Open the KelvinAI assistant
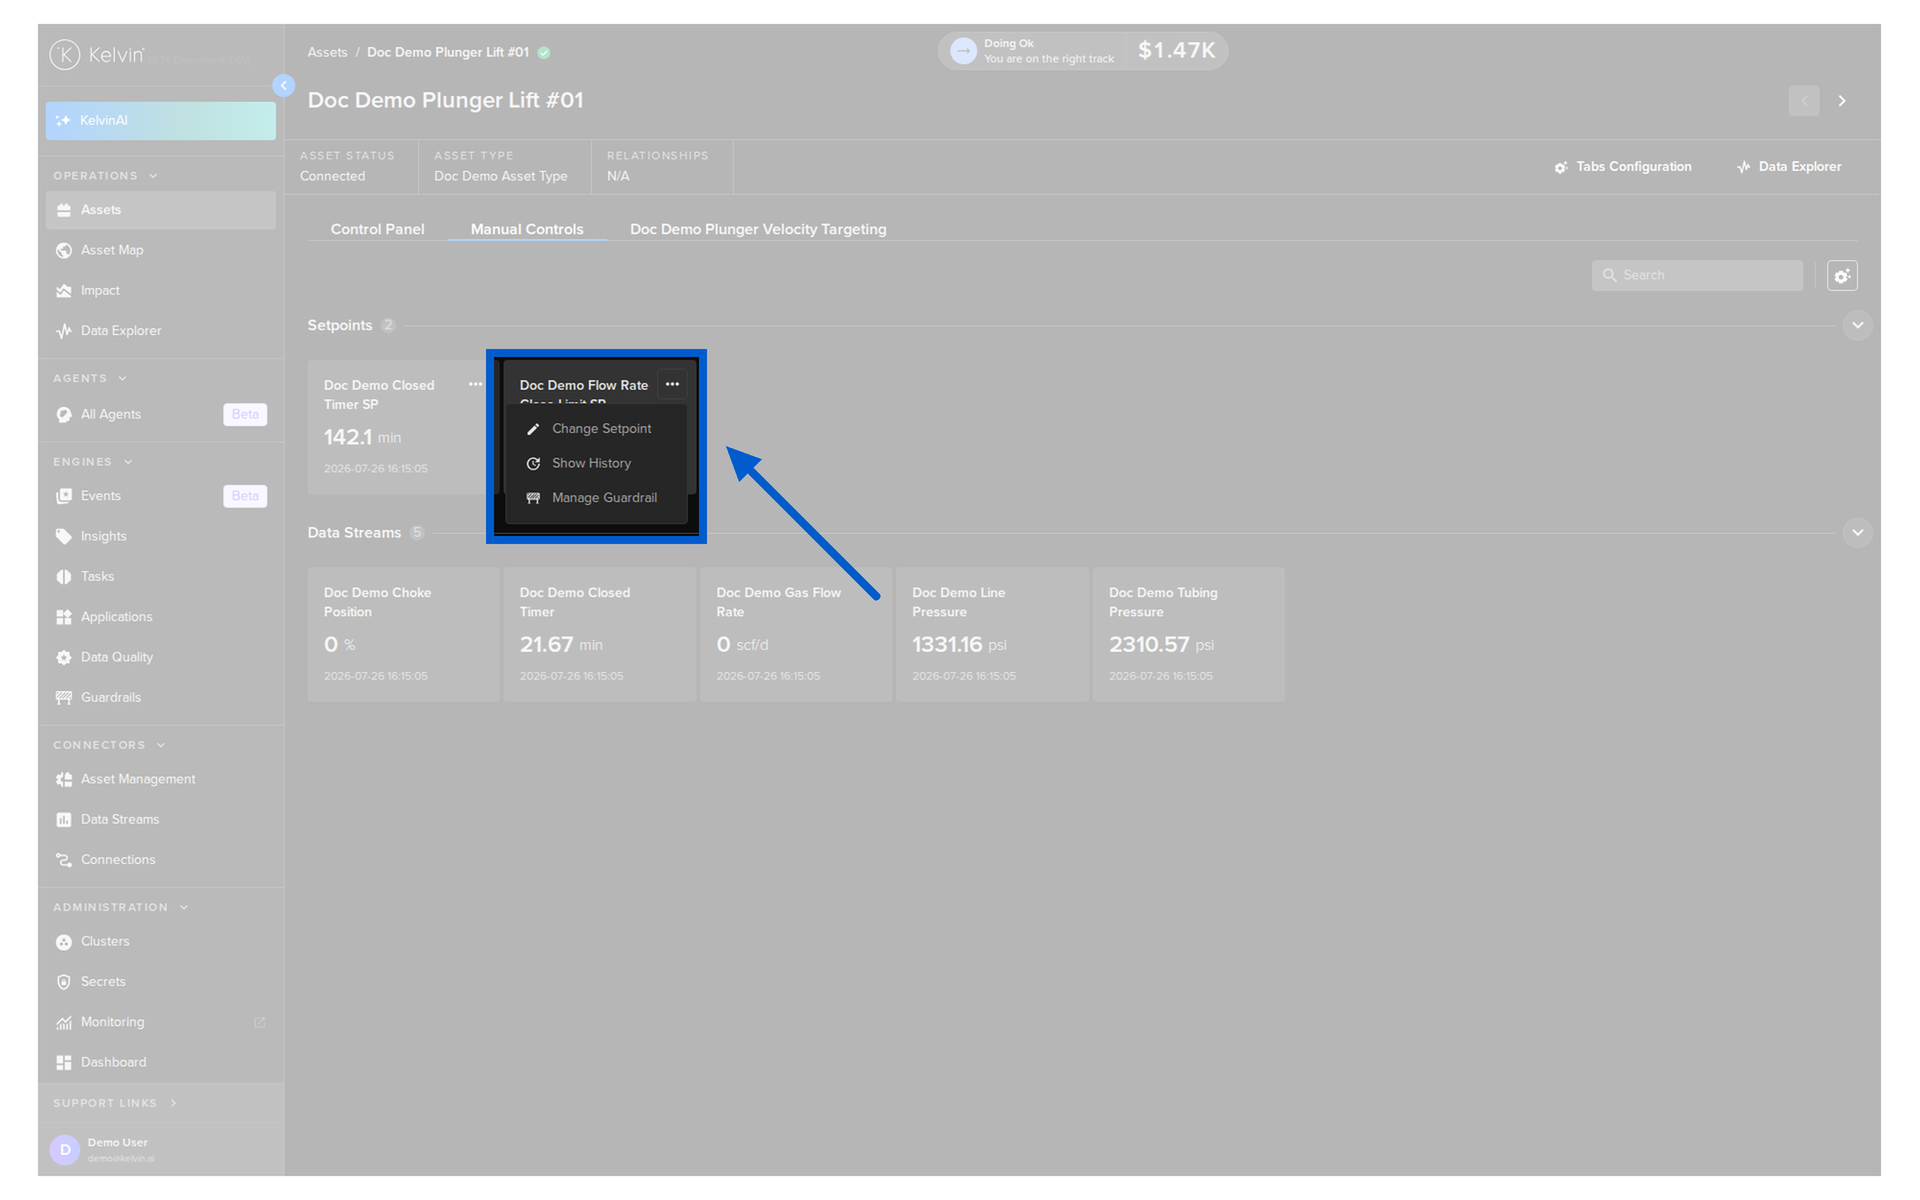The height and width of the screenshot is (1200, 1920). 160,120
